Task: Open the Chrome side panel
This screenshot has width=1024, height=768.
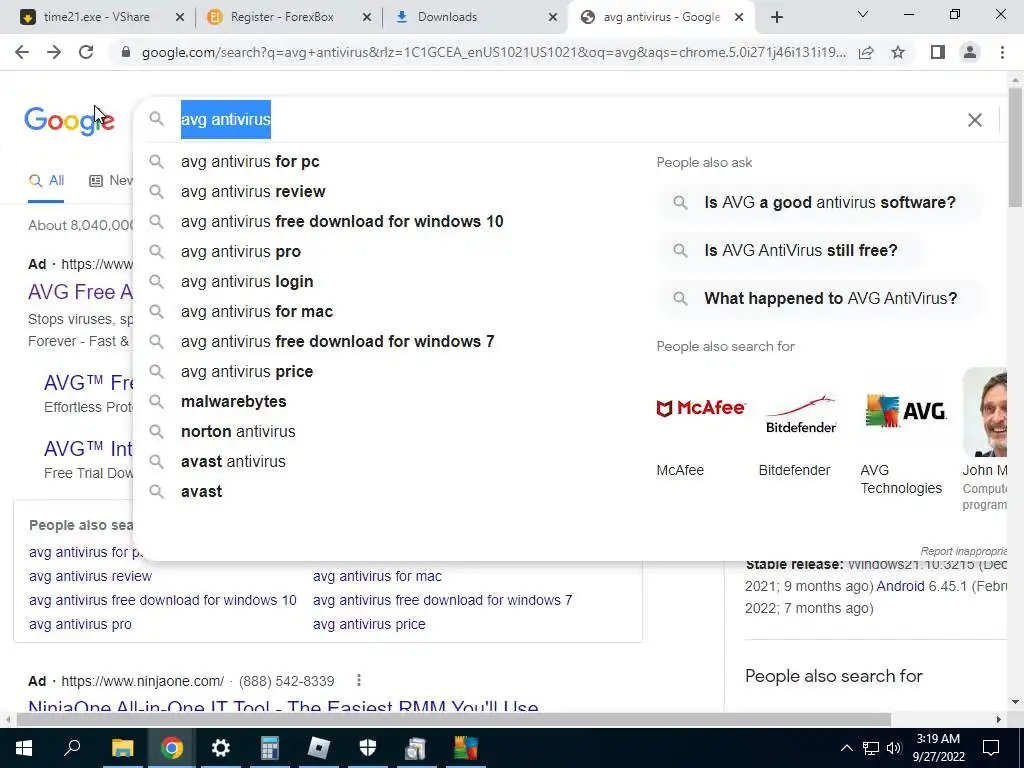Action: click(938, 52)
